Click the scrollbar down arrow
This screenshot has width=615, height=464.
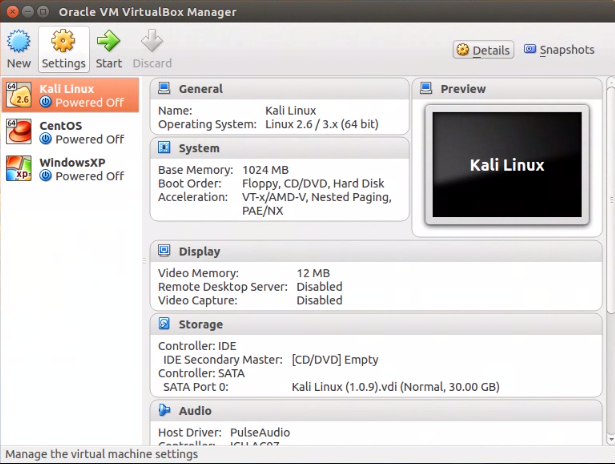pyautogui.click(x=610, y=439)
